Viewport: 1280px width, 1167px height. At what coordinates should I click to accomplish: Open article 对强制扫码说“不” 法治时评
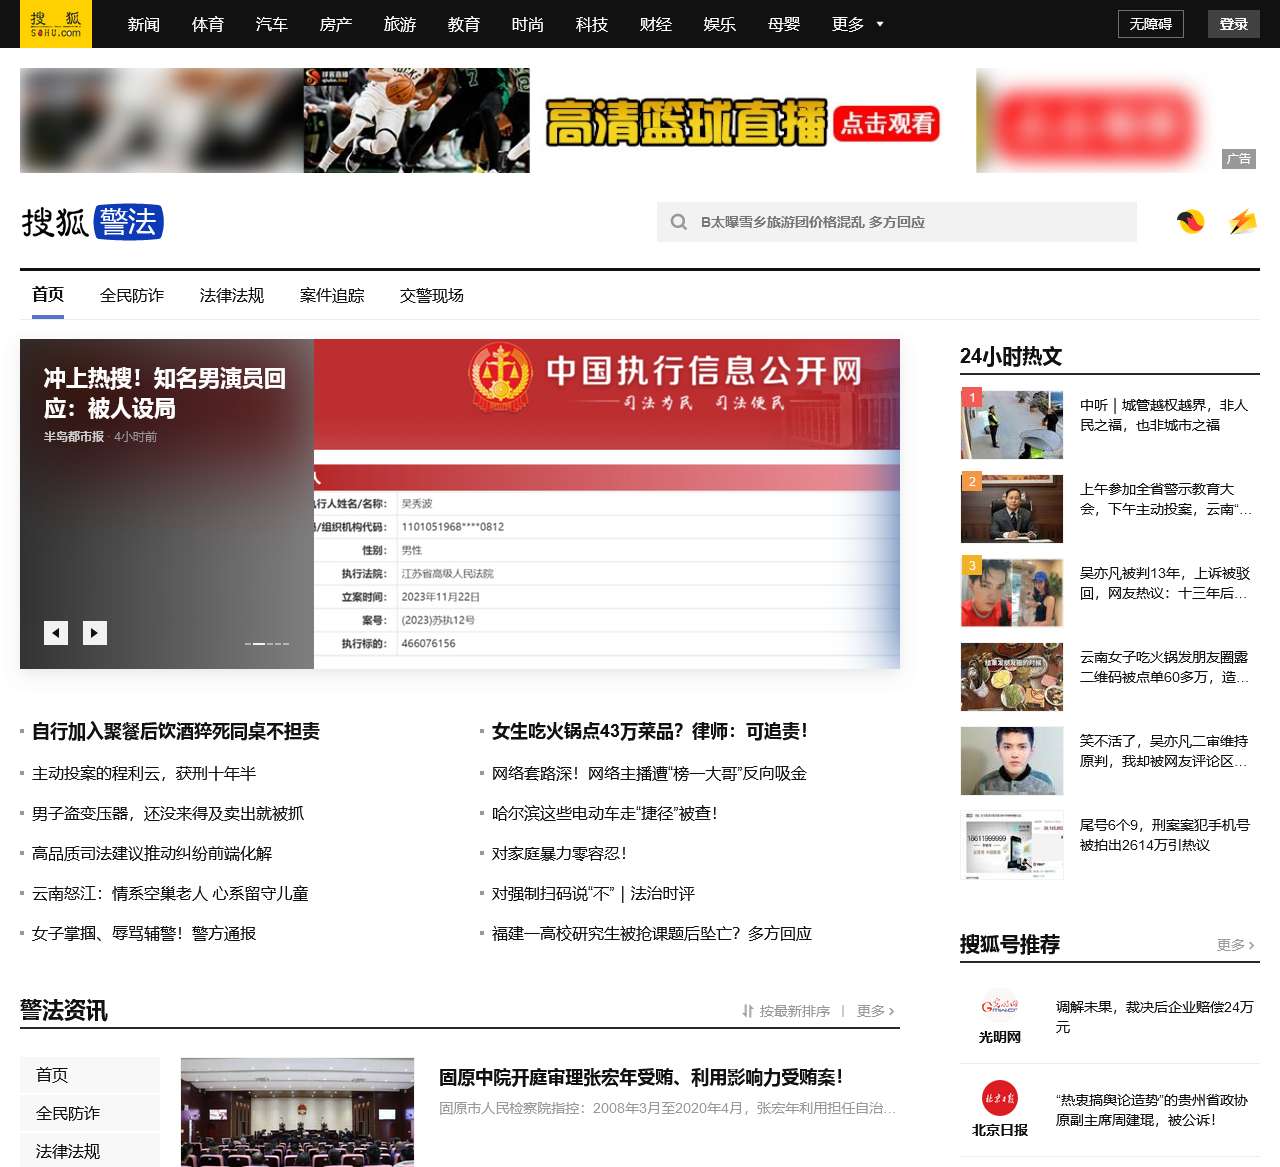pyautogui.click(x=593, y=893)
